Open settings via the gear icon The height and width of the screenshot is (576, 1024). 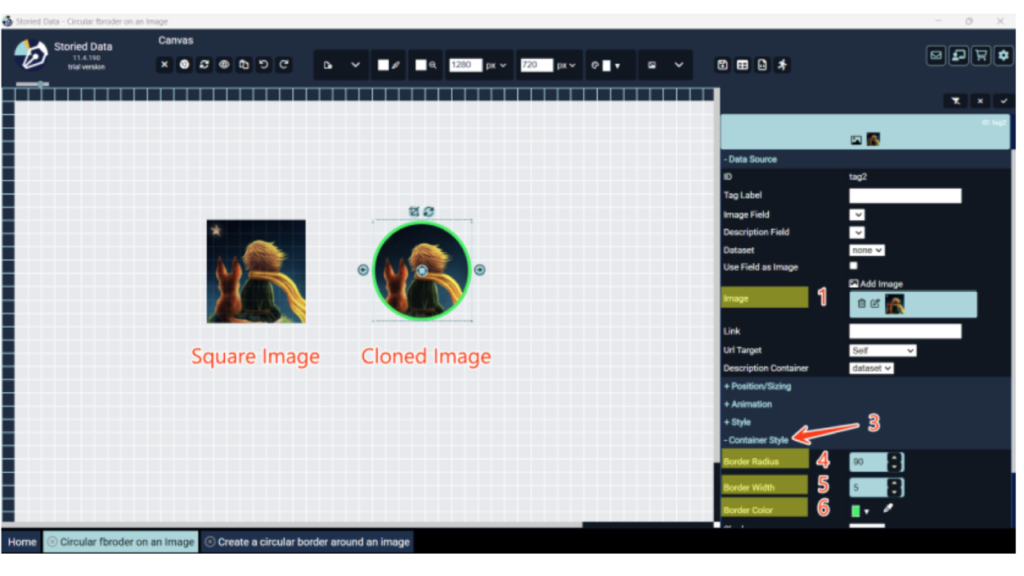click(1003, 56)
